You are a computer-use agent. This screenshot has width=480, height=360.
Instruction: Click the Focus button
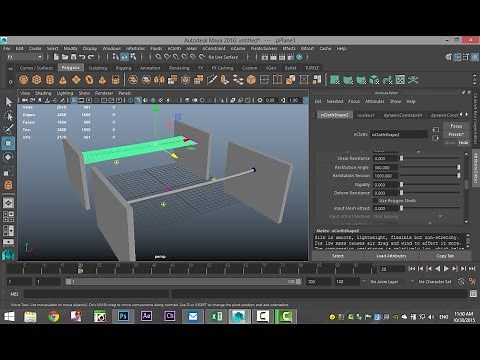[x=456, y=126]
